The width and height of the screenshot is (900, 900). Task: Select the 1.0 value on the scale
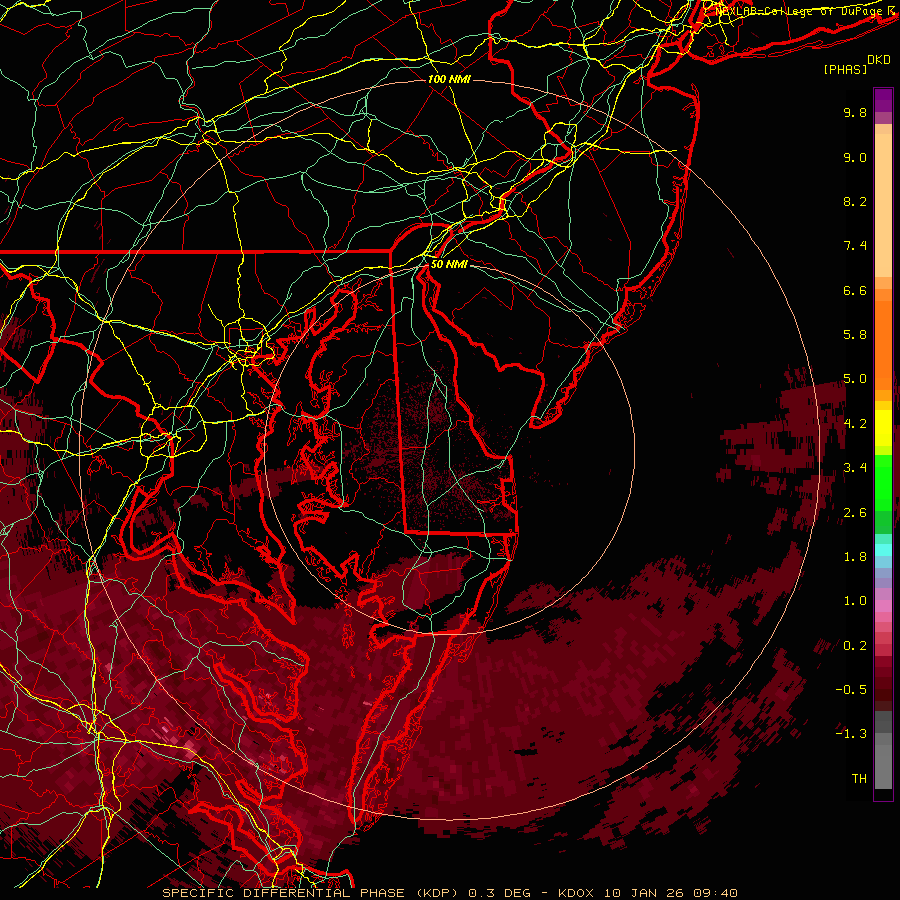(x=855, y=601)
